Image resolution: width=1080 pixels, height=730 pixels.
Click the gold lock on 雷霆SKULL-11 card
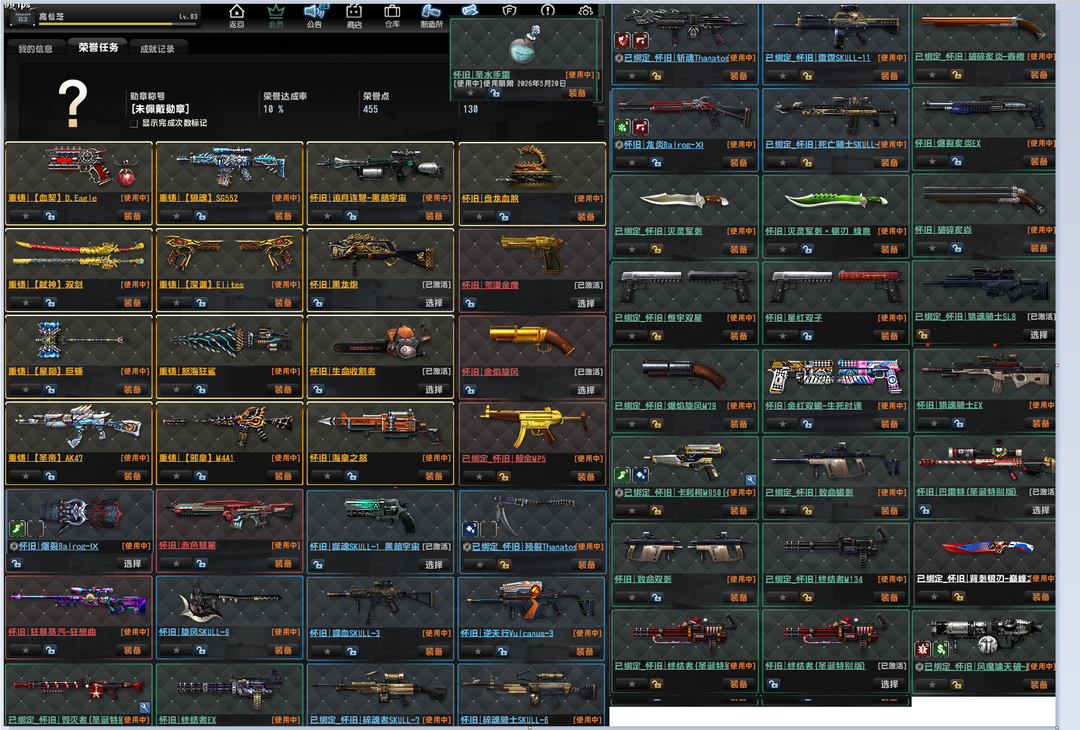[807, 76]
